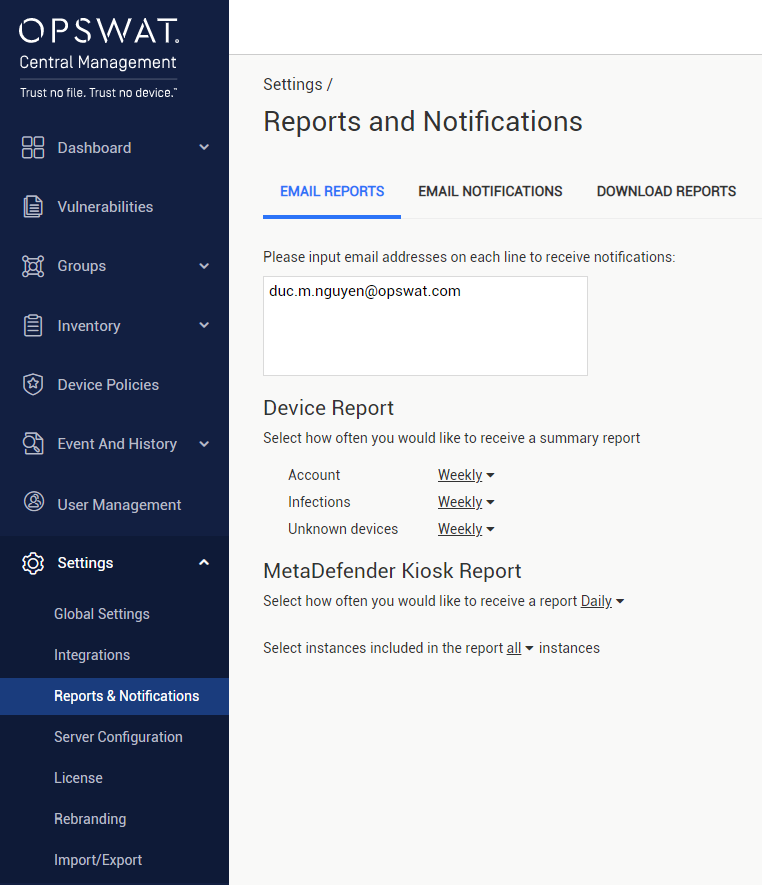
Task: Open the Infections frequency Weekly dropdown
Action: (x=466, y=502)
